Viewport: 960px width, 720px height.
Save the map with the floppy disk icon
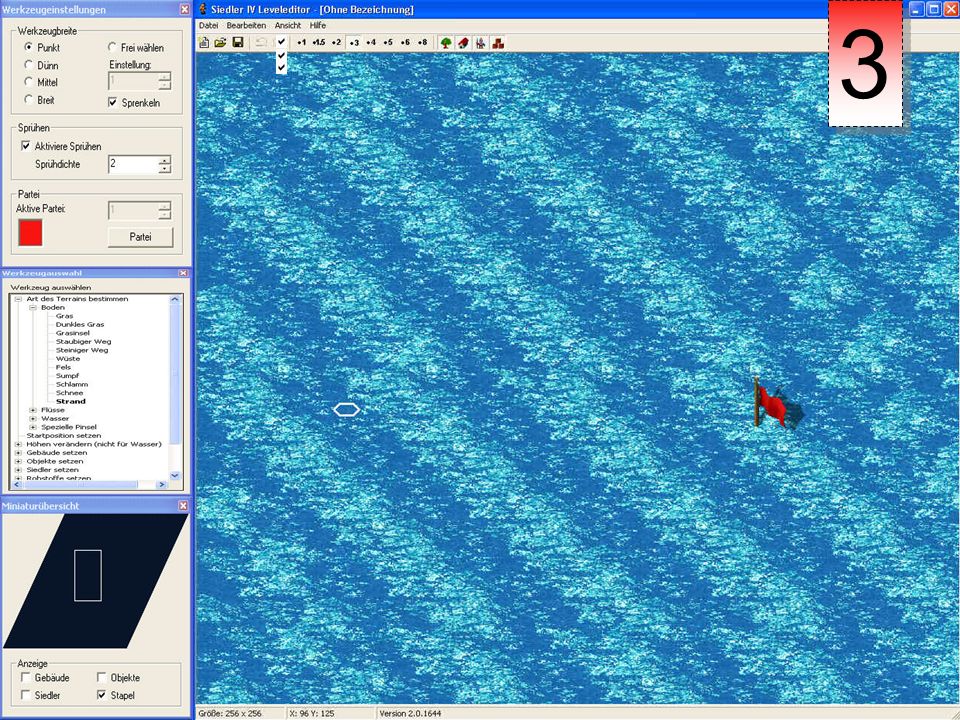[238, 42]
